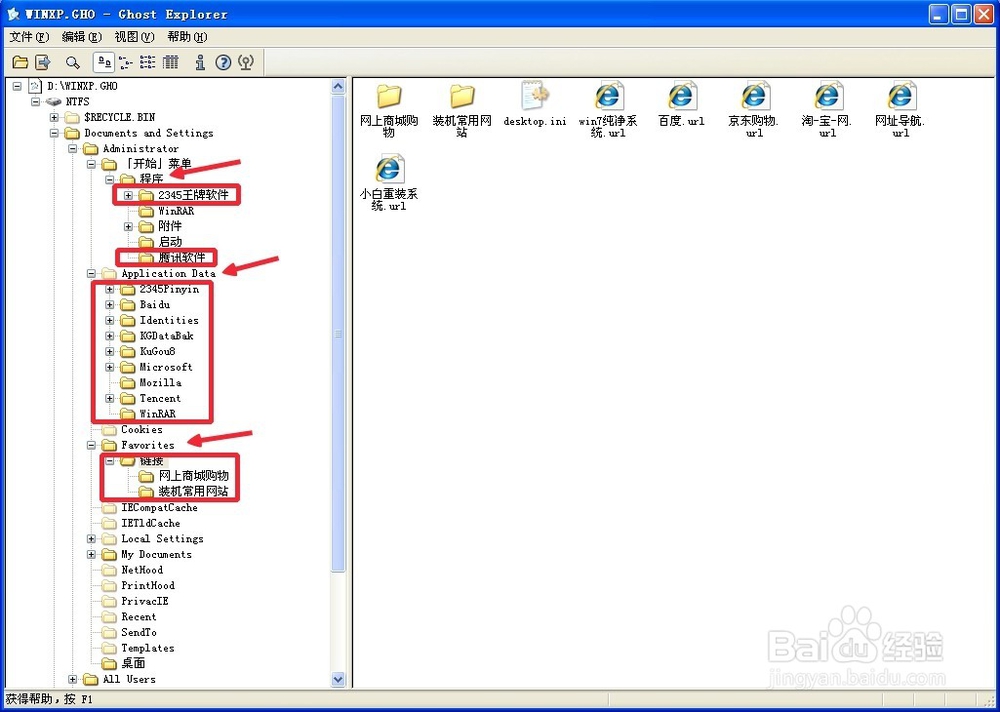Select the IECompatCache folder in tree
This screenshot has height=712, width=1000.
[159, 508]
